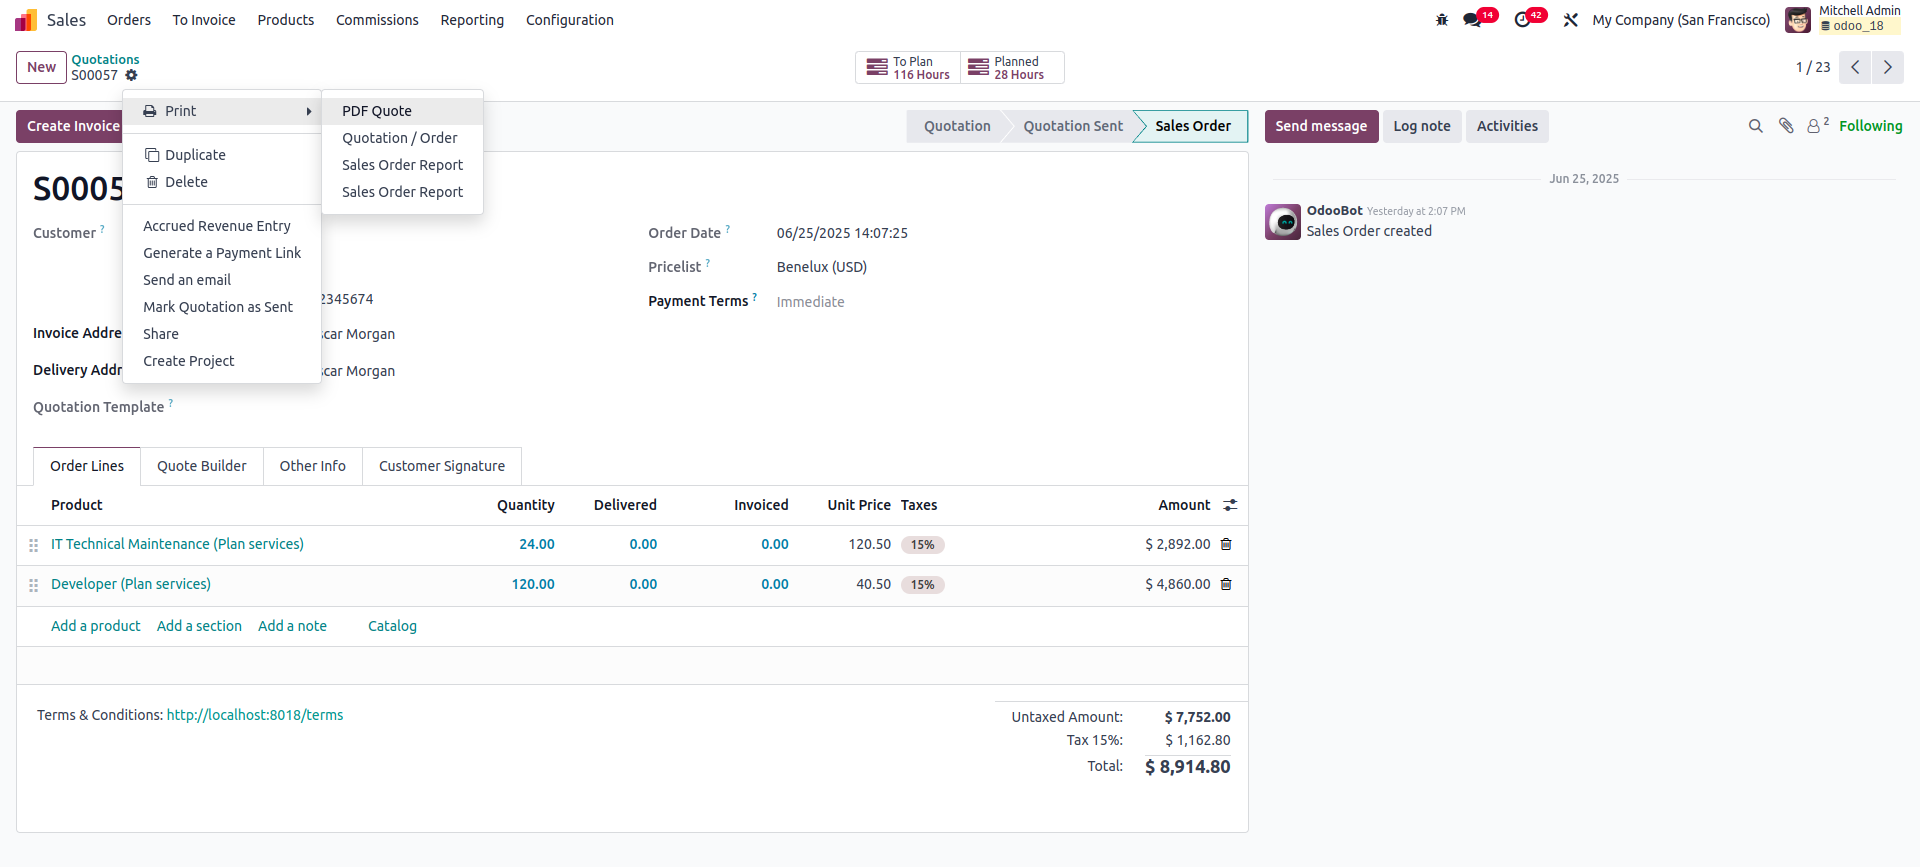Open the Configuration menu
This screenshot has width=1920, height=867.
(x=570, y=20)
